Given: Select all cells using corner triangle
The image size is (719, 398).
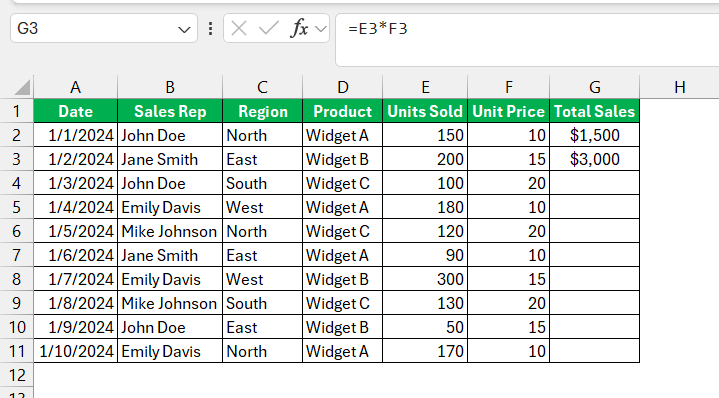Looking at the screenshot, I should point(21,87).
